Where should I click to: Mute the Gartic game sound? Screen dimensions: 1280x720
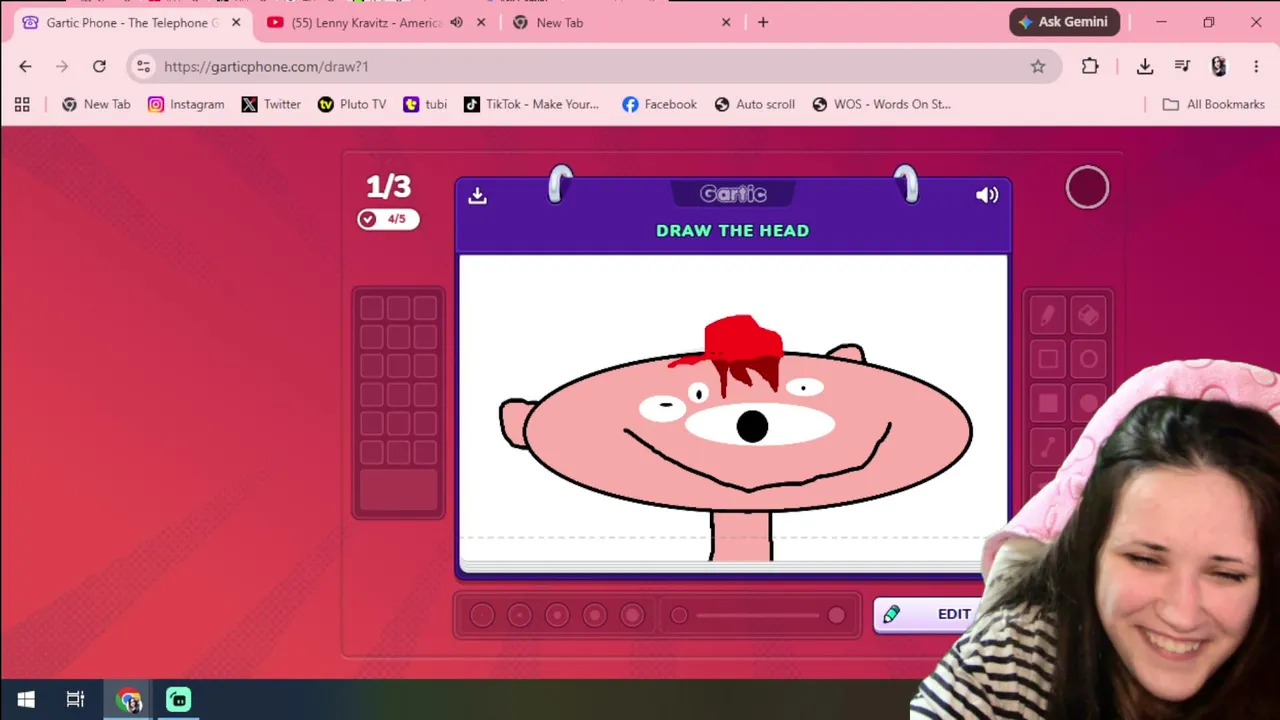pos(987,195)
